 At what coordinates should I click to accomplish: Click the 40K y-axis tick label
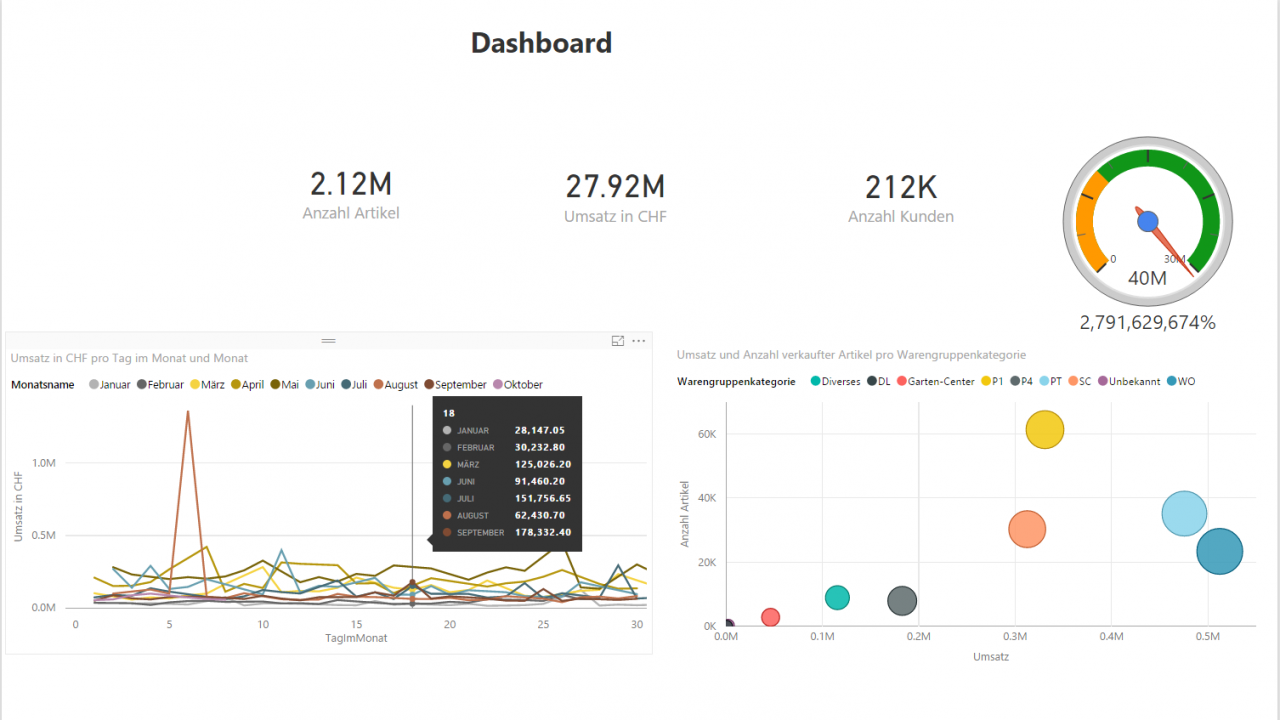(x=705, y=498)
